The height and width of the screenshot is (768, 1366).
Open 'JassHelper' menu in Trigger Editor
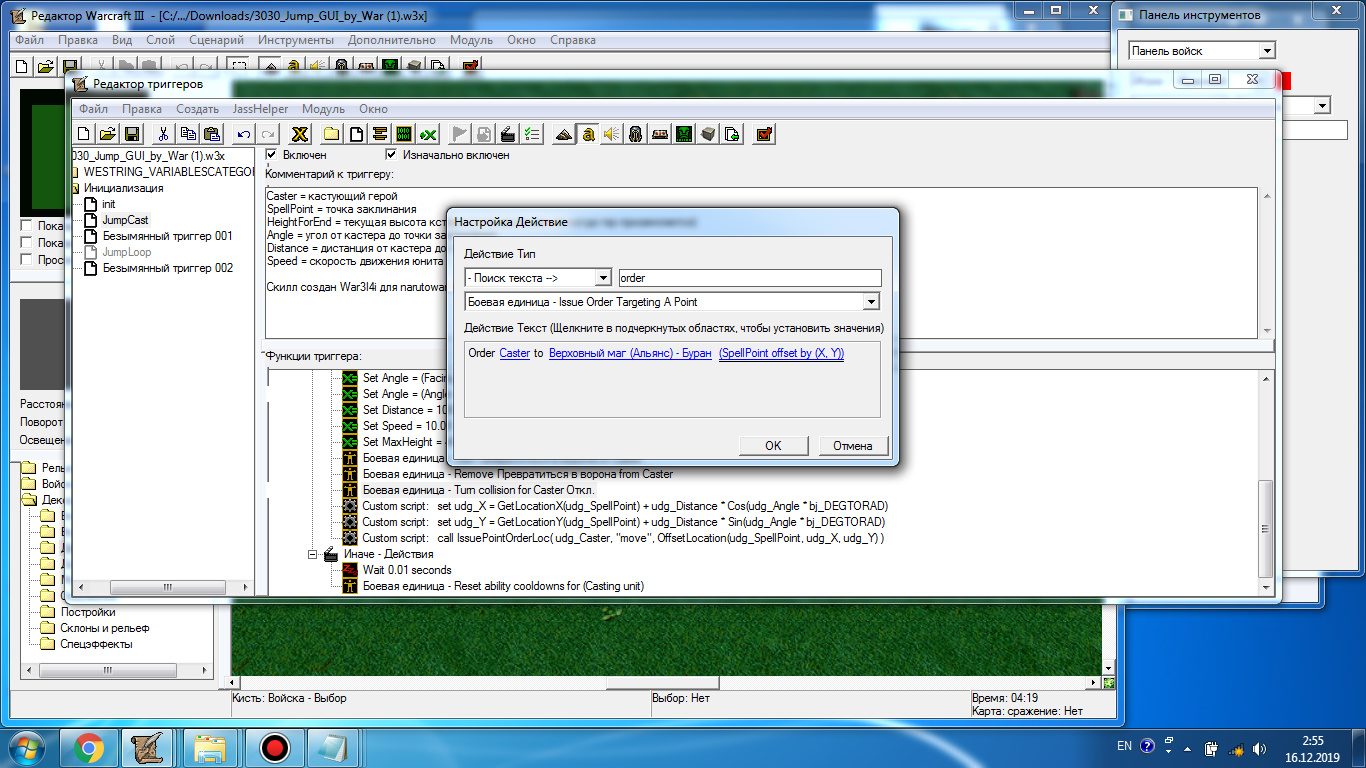(260, 109)
